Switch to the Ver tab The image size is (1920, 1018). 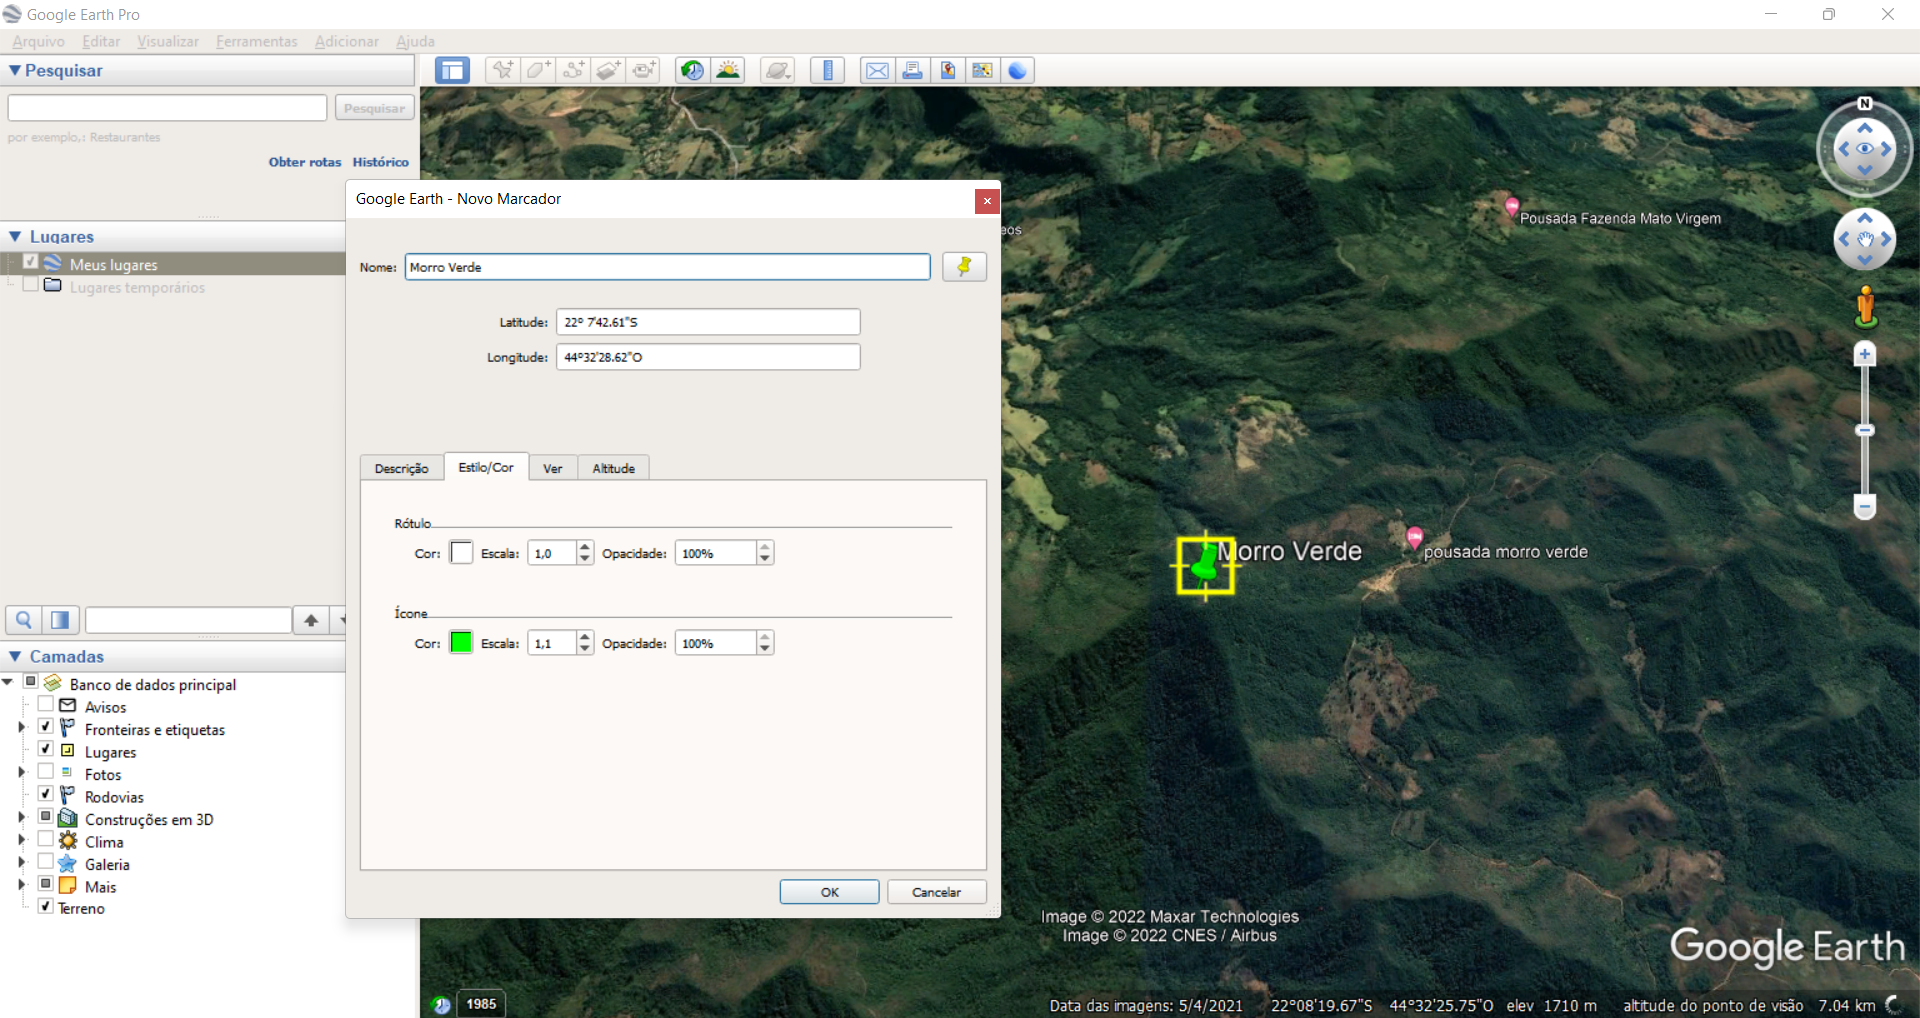tap(553, 468)
